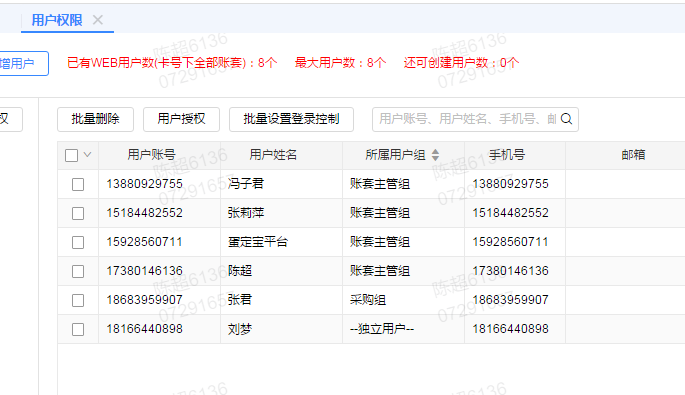Image resolution: width=685 pixels, height=395 pixels.
Task: Open the select-all checkbox dropdown arrow
Action: pos(87,154)
